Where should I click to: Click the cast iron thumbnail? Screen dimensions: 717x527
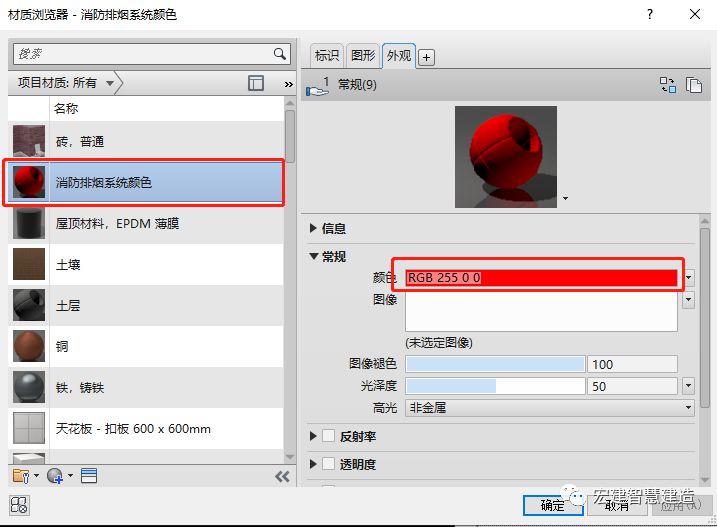point(29,387)
